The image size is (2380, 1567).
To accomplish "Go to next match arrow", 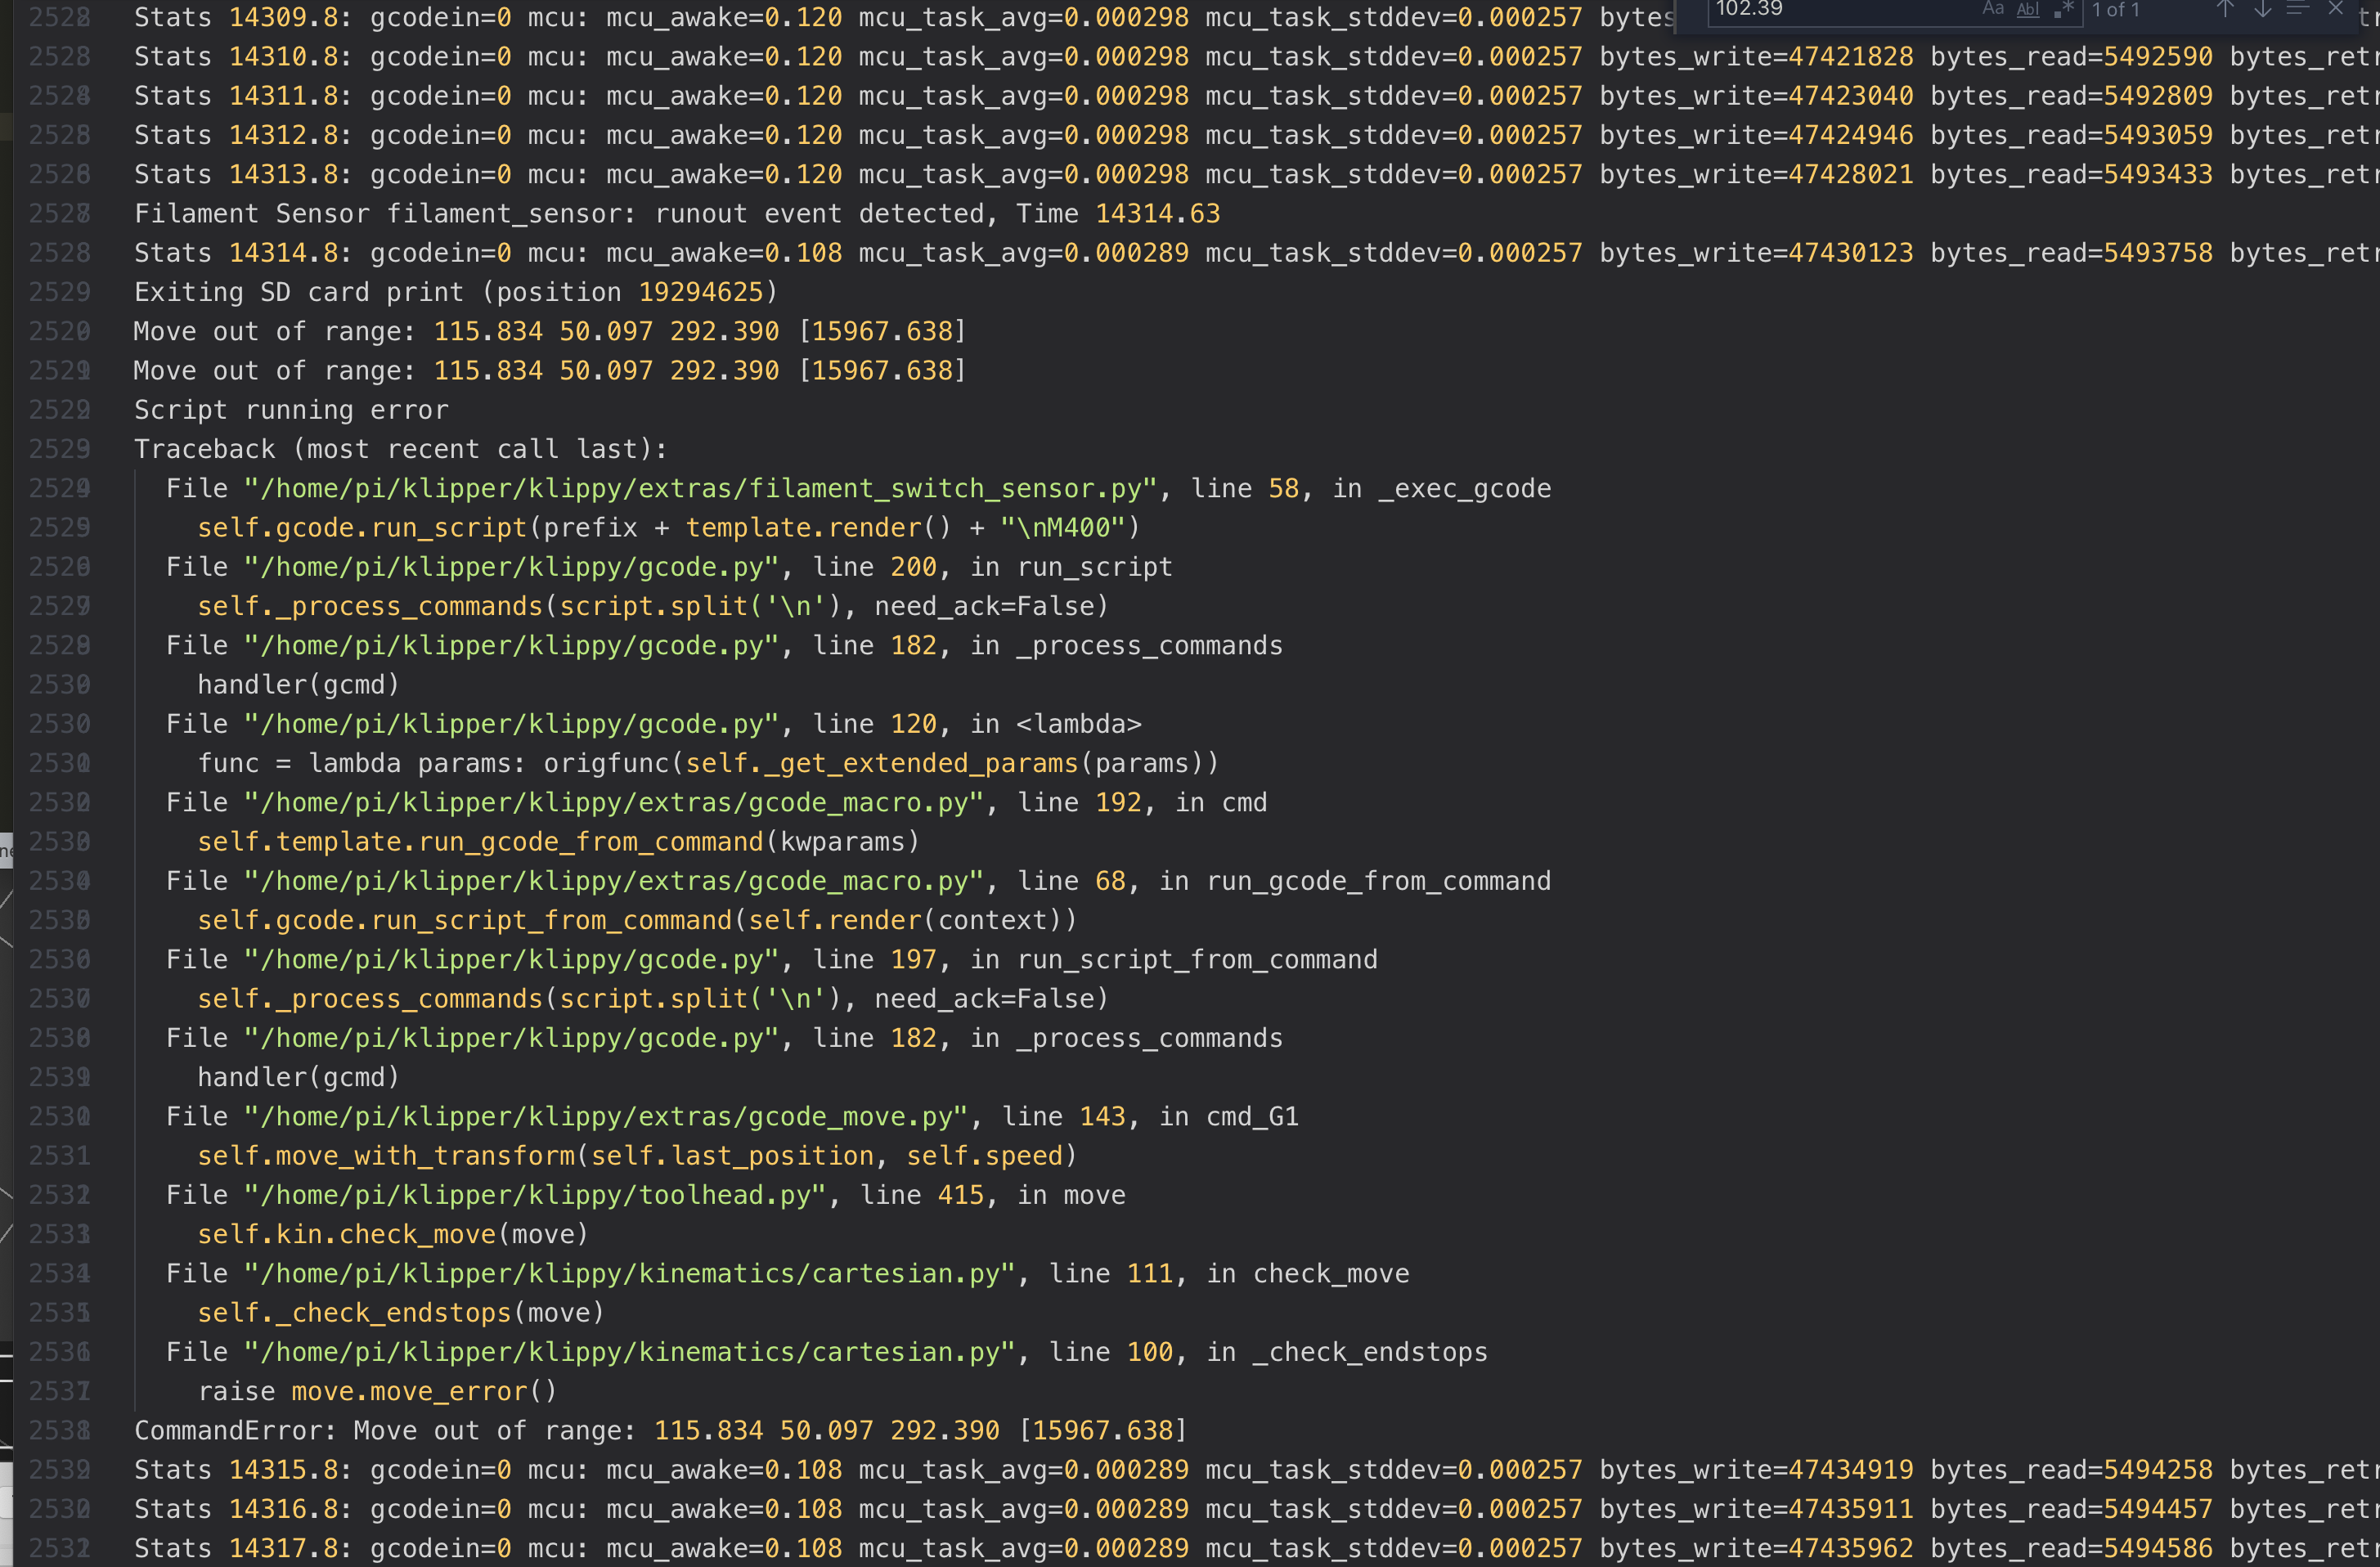I will click(x=2262, y=10).
